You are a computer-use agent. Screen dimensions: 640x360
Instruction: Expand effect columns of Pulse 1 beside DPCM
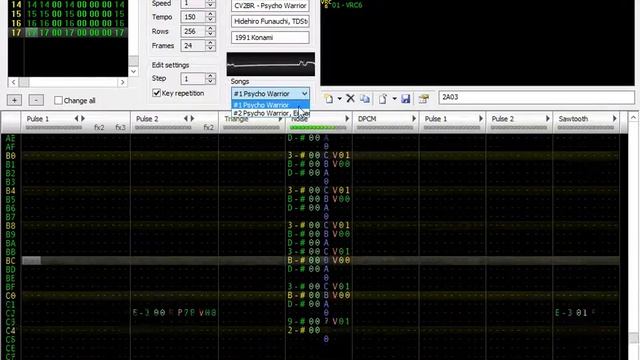(481, 118)
